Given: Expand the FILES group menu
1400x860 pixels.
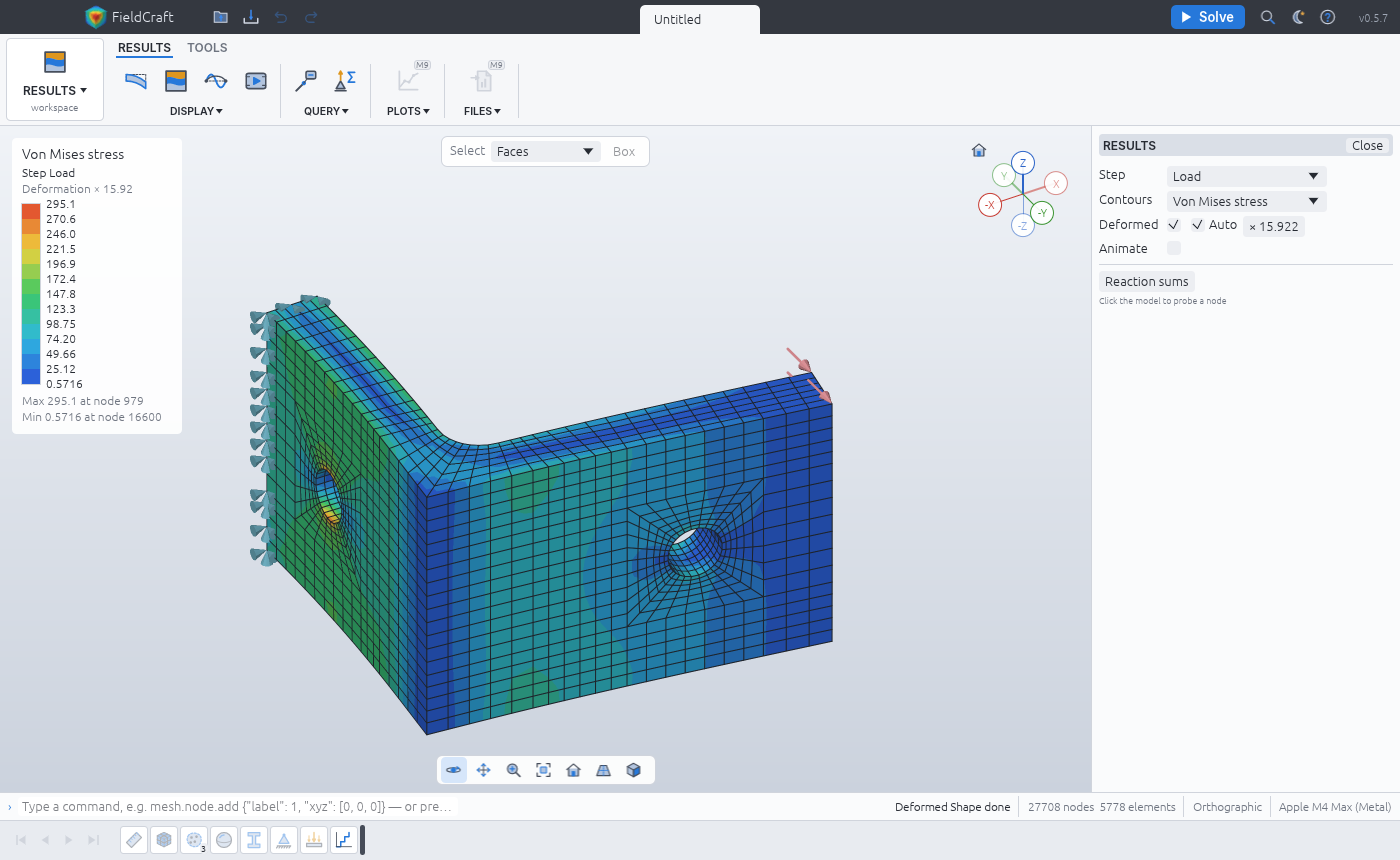Looking at the screenshot, I should [482, 111].
